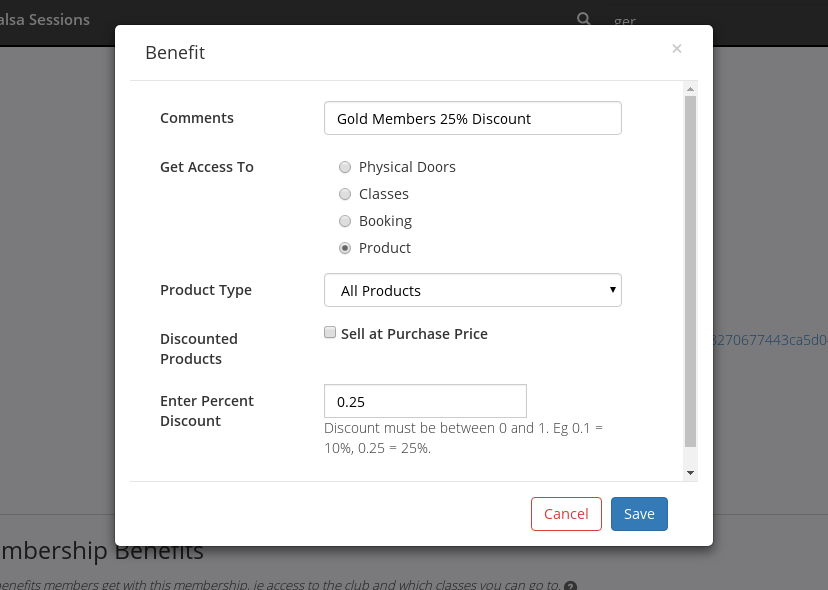Select the Booking radio button
Viewport: 828px width, 590px height.
[345, 221]
